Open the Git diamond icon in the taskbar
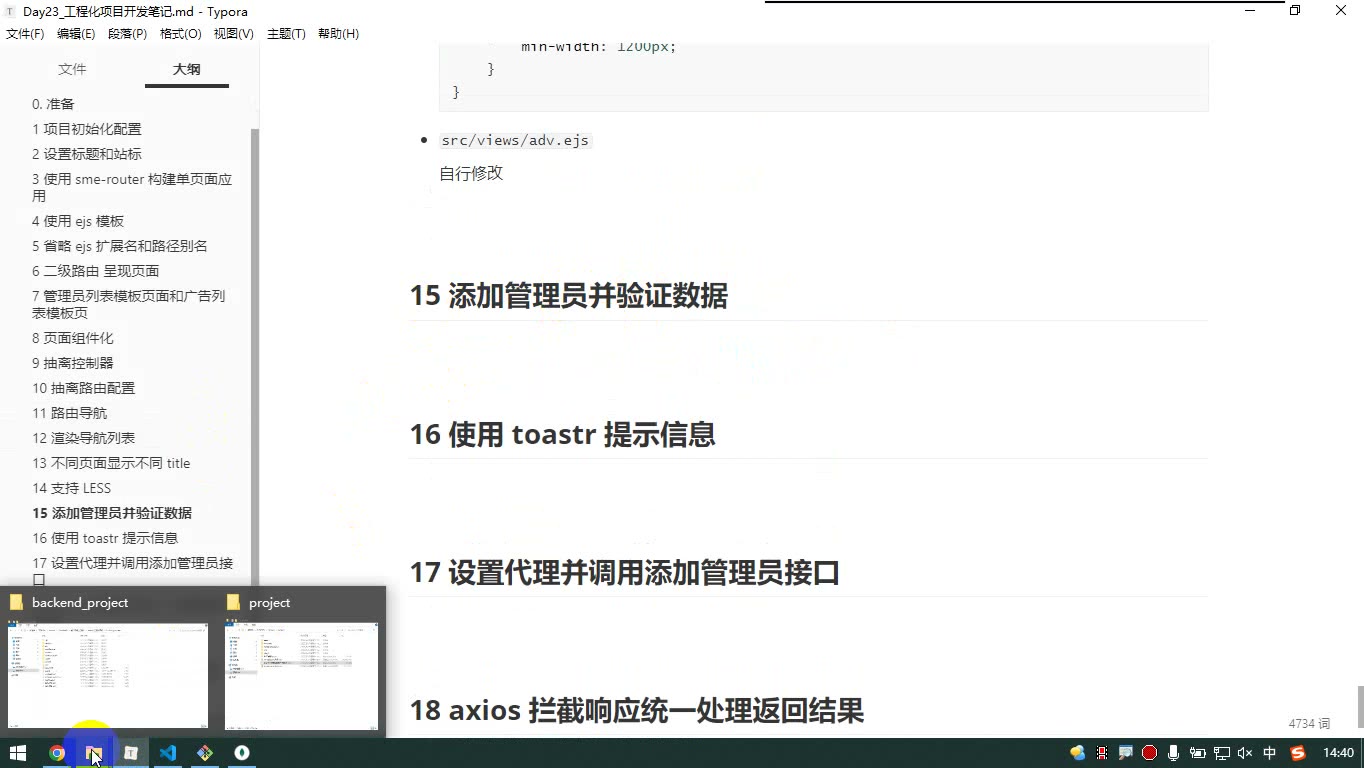The image size is (1364, 768). 205,753
